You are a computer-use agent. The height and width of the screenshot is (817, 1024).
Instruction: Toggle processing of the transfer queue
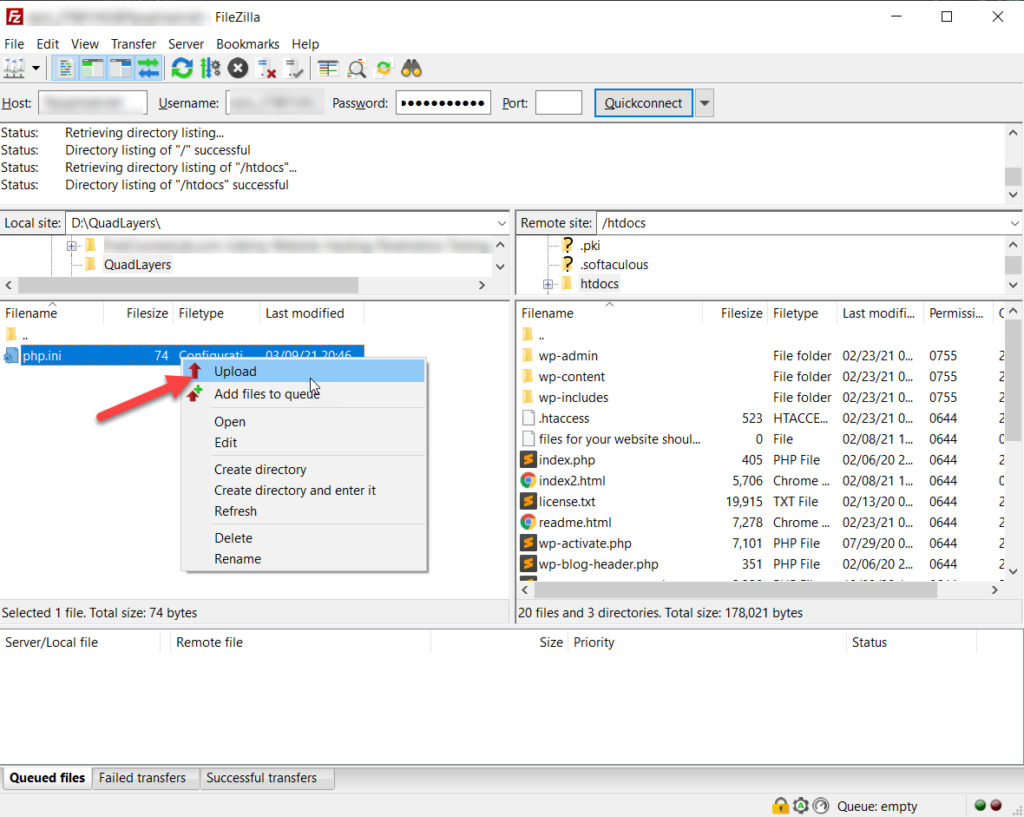[x=210, y=68]
